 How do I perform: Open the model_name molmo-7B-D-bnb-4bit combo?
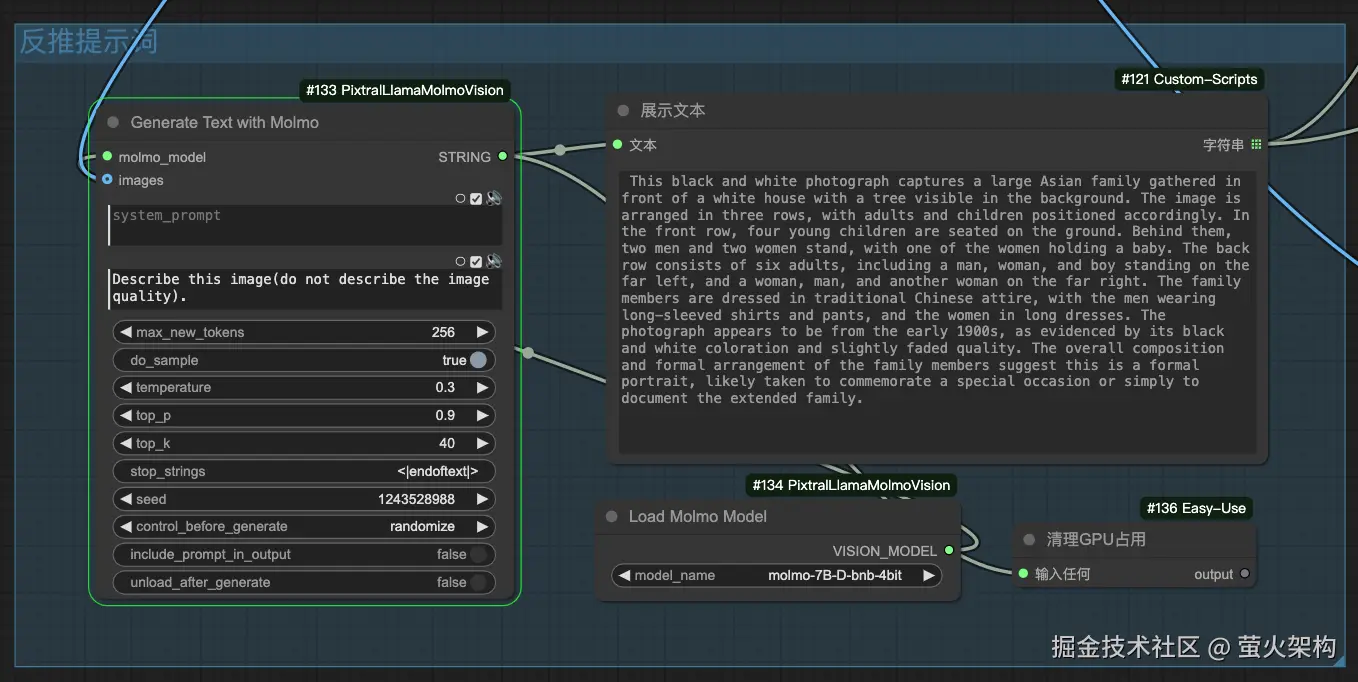(777, 575)
